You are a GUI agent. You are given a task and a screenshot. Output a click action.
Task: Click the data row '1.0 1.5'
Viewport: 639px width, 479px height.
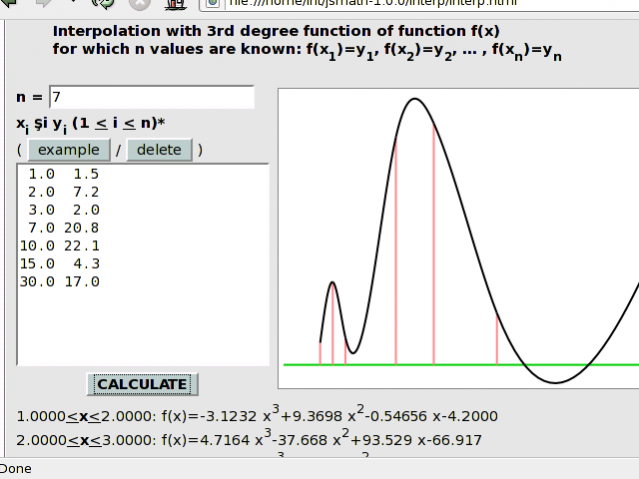click(64, 174)
